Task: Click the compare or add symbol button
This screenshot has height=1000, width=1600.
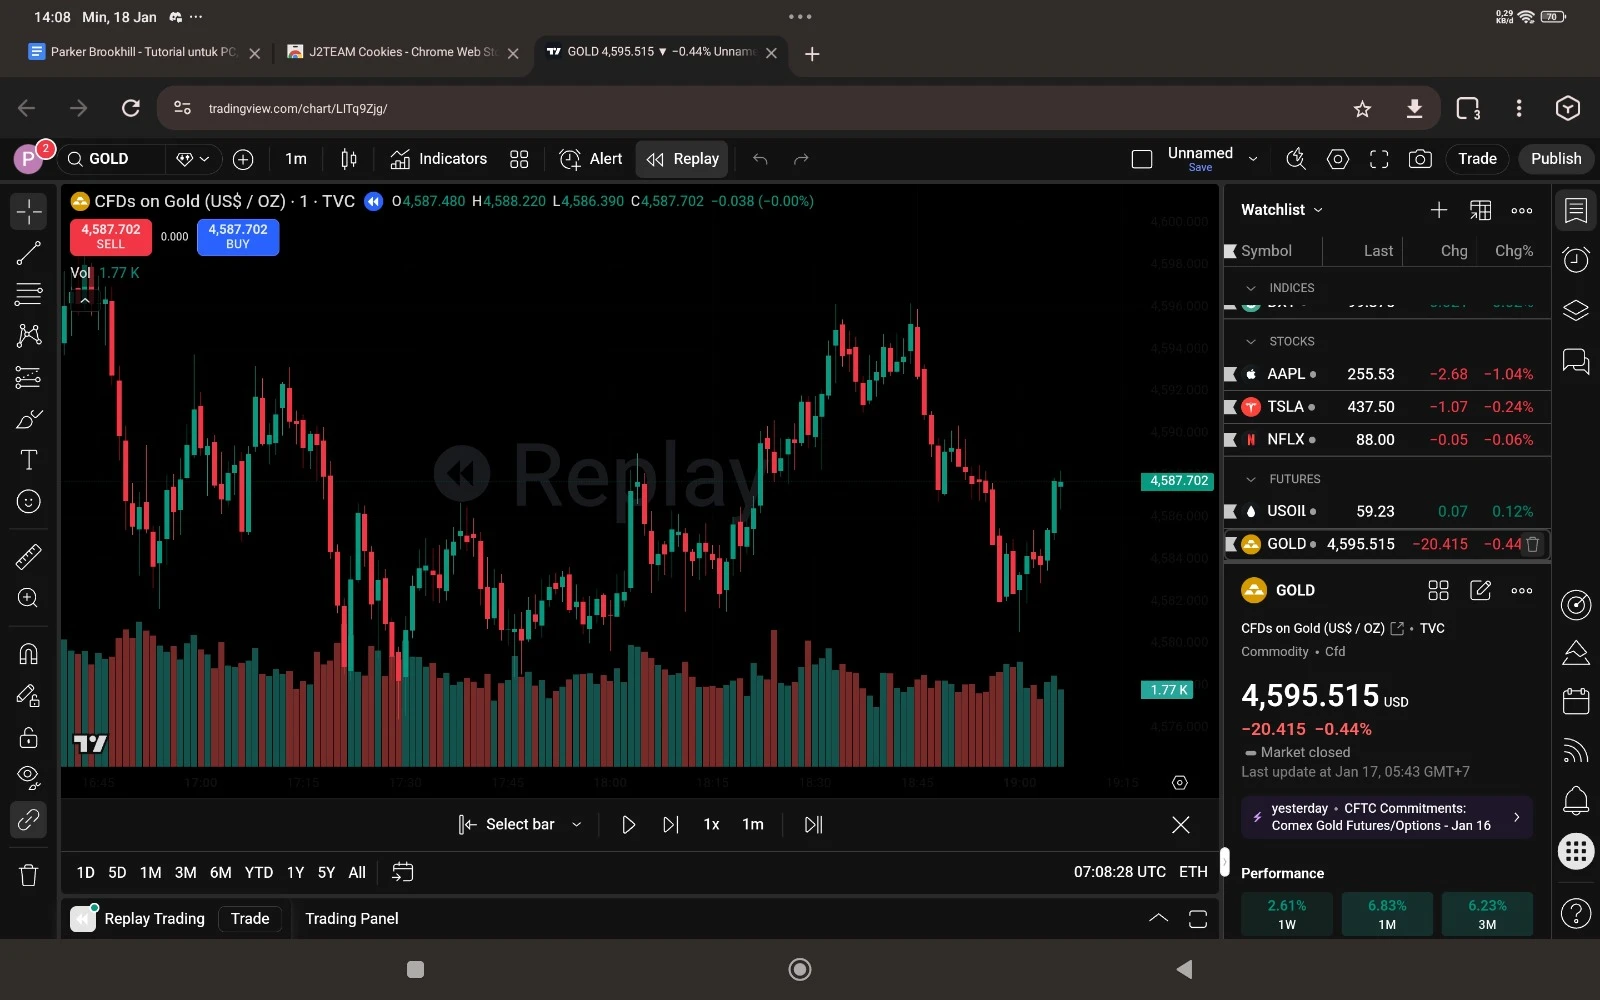Action: pyautogui.click(x=243, y=159)
